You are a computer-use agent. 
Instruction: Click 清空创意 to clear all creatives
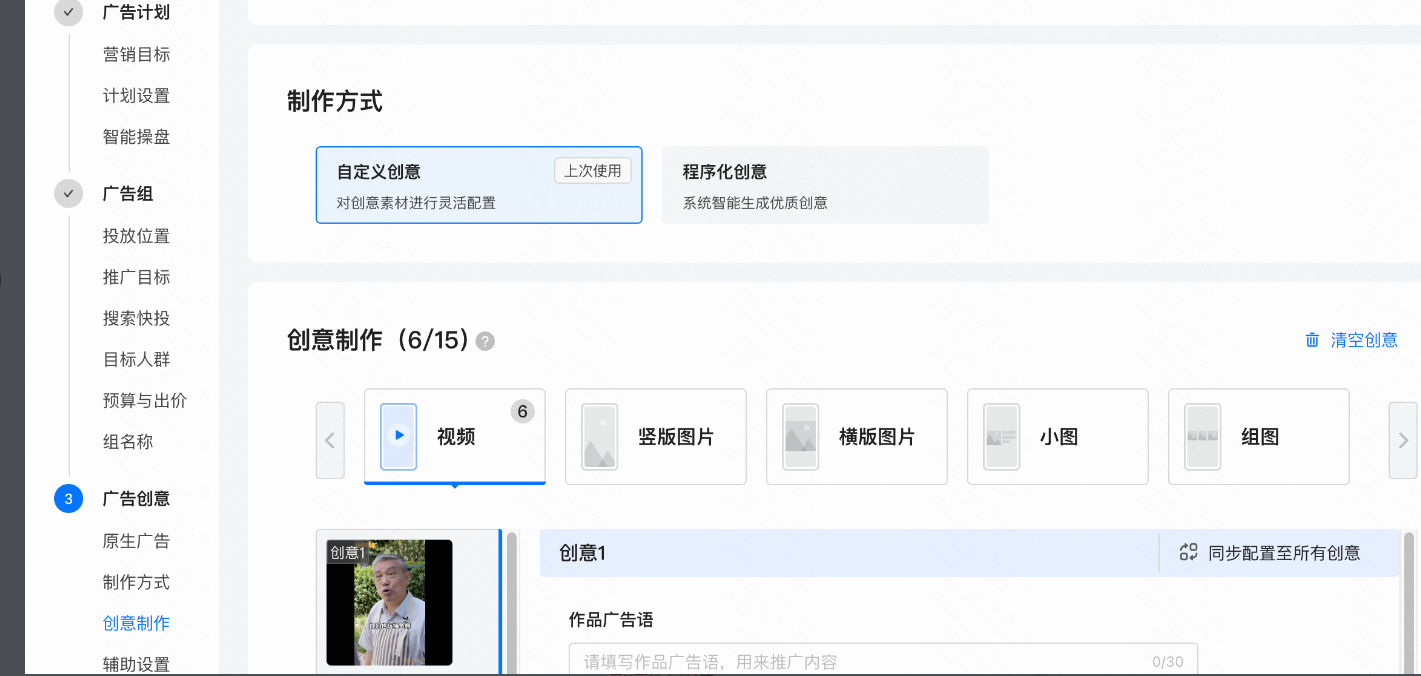pos(1363,340)
